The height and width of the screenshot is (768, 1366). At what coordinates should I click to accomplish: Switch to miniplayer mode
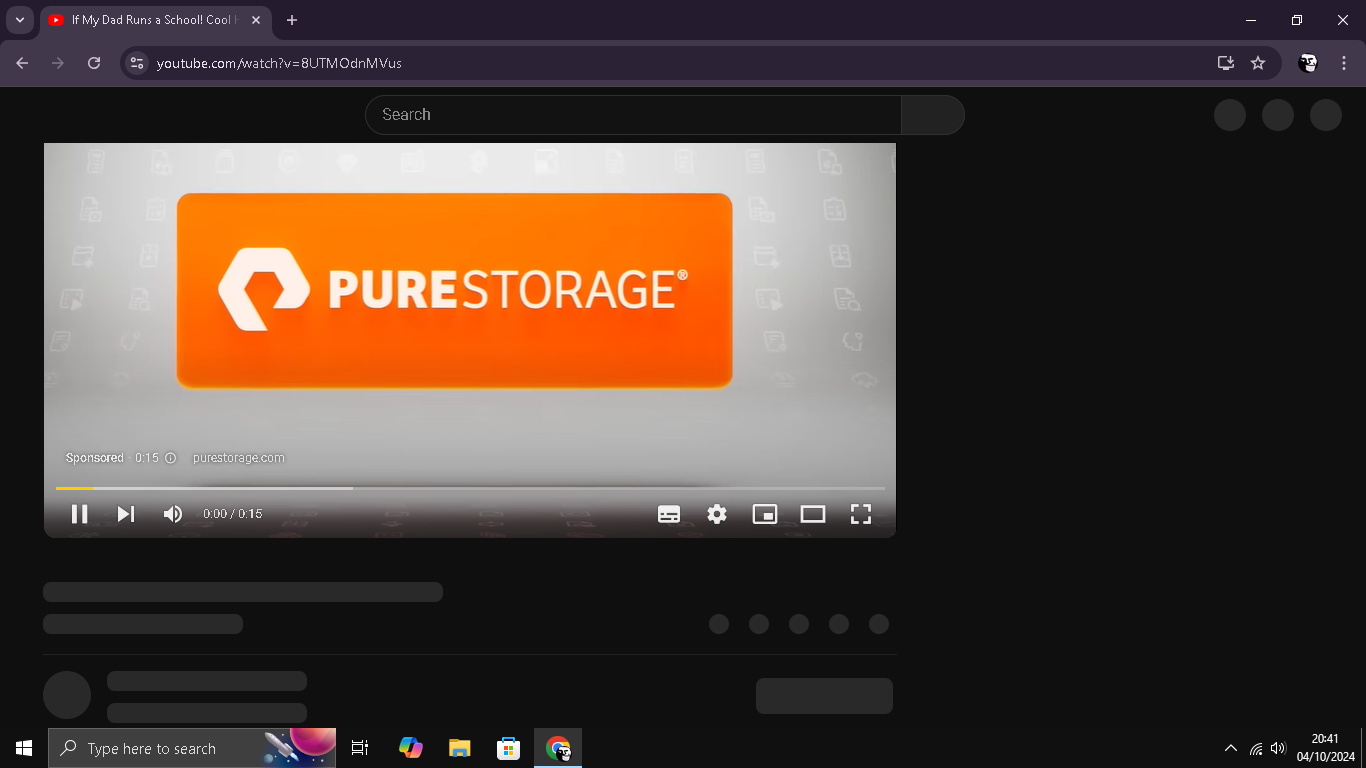pyautogui.click(x=765, y=514)
